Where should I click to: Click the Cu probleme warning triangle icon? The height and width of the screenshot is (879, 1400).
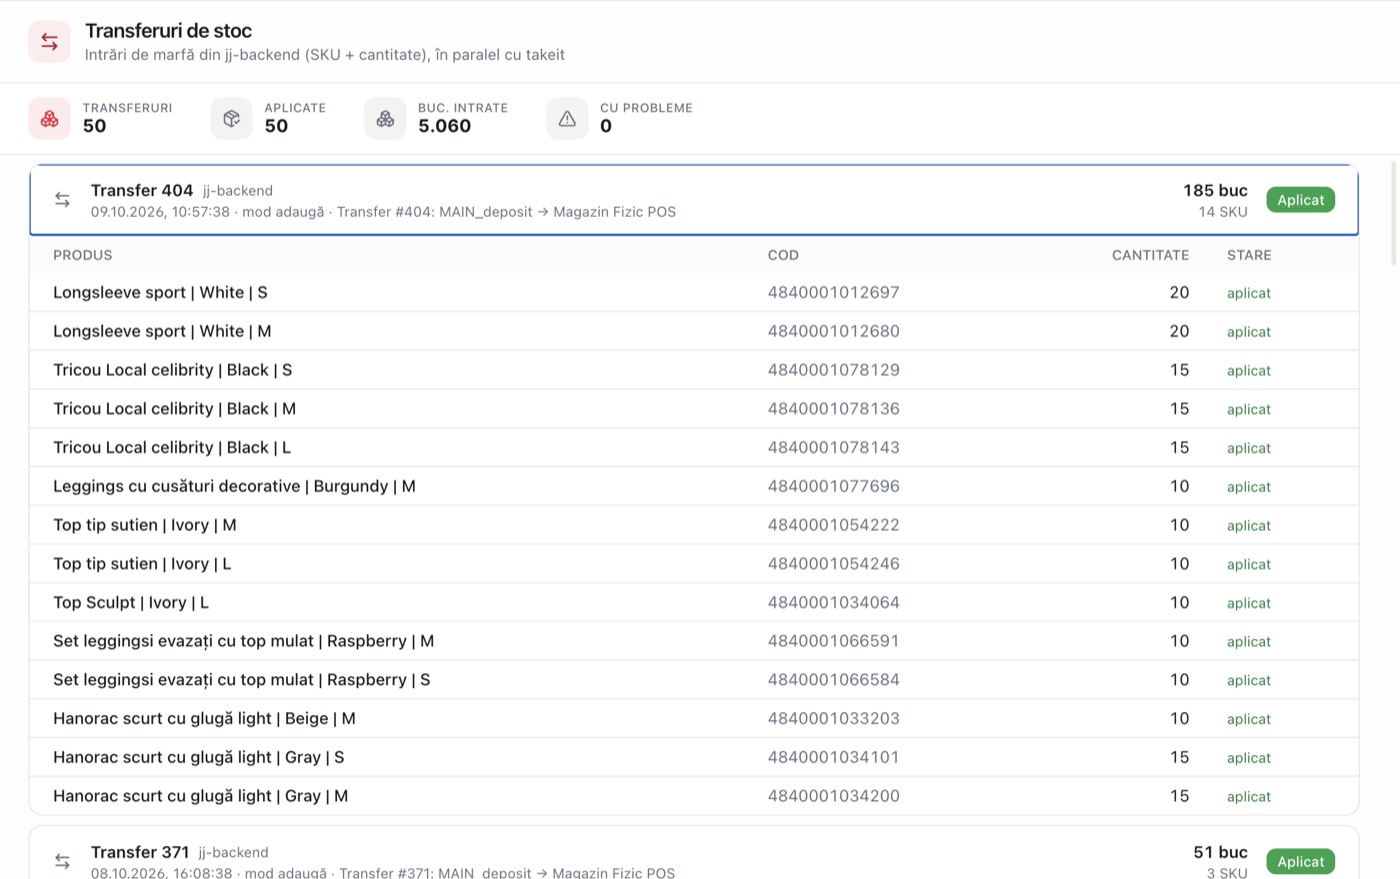567,119
